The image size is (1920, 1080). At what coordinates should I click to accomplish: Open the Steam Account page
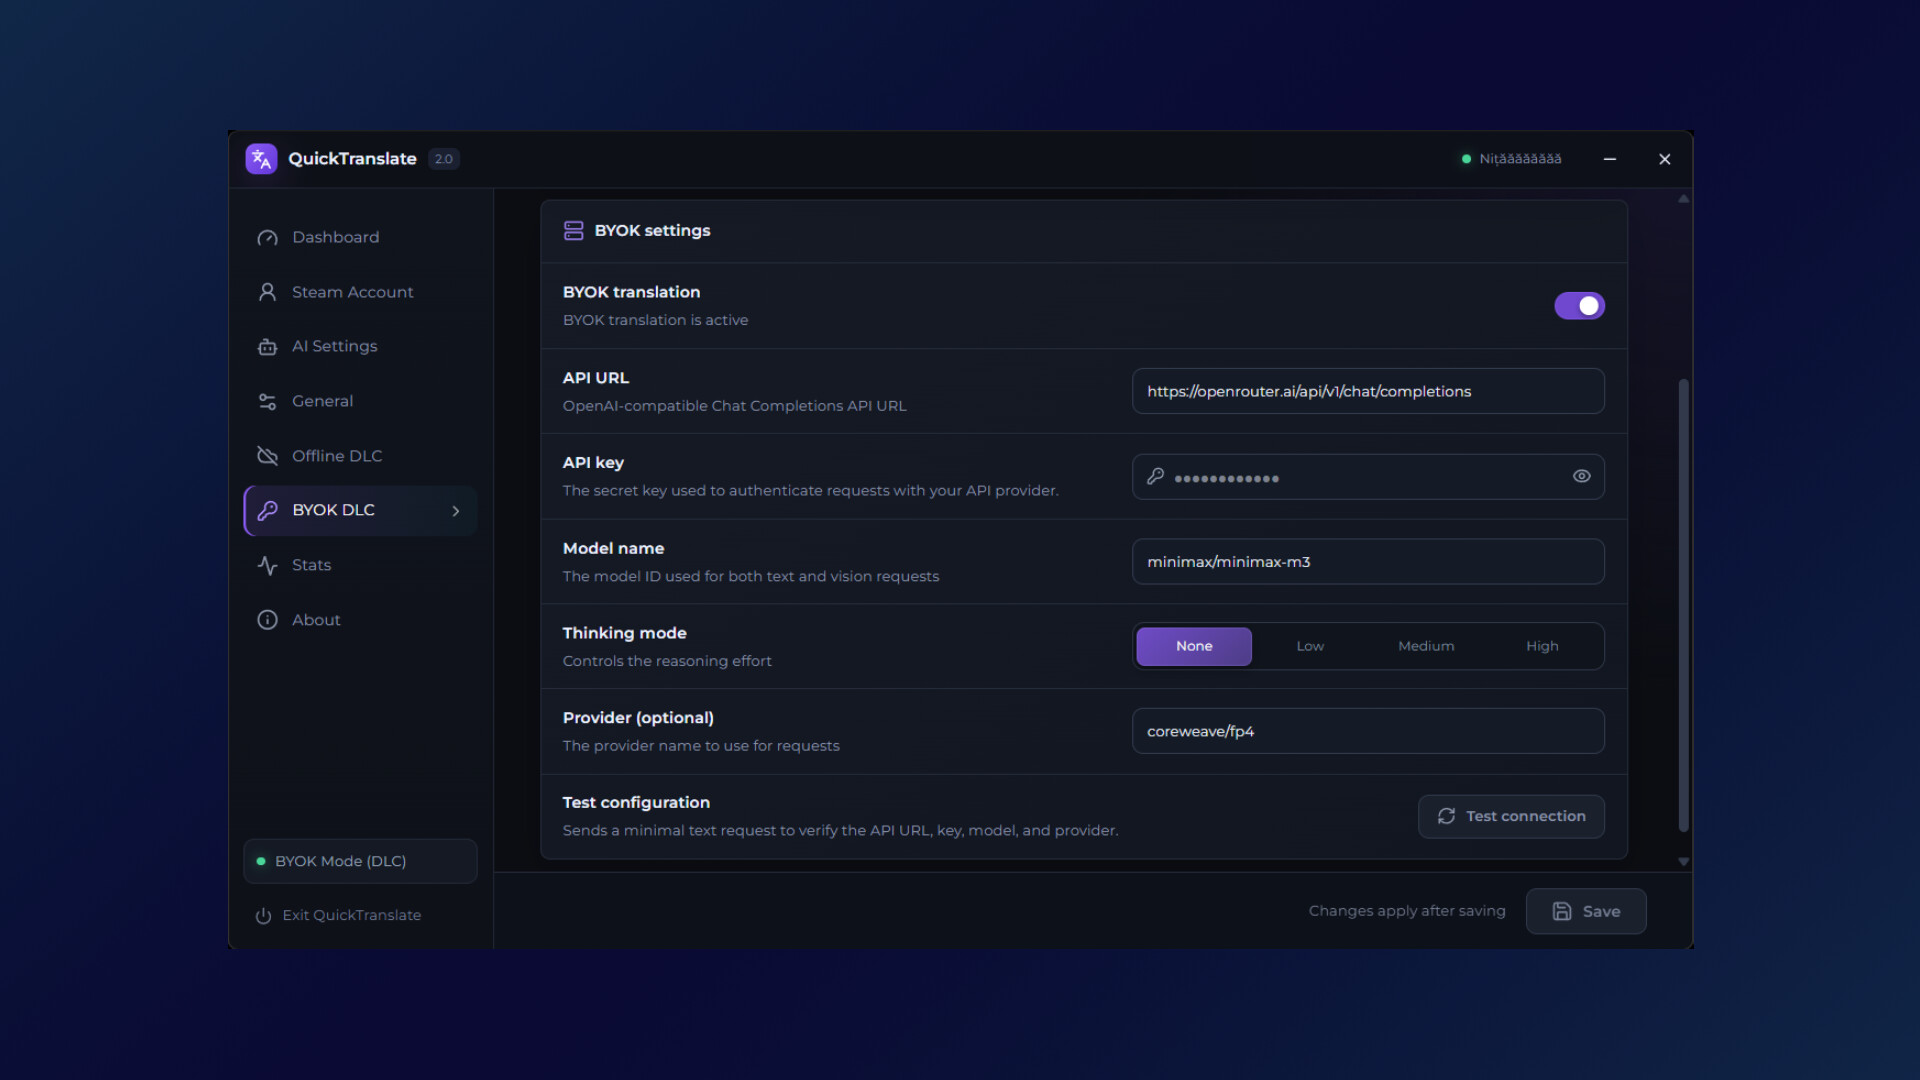tap(360, 292)
